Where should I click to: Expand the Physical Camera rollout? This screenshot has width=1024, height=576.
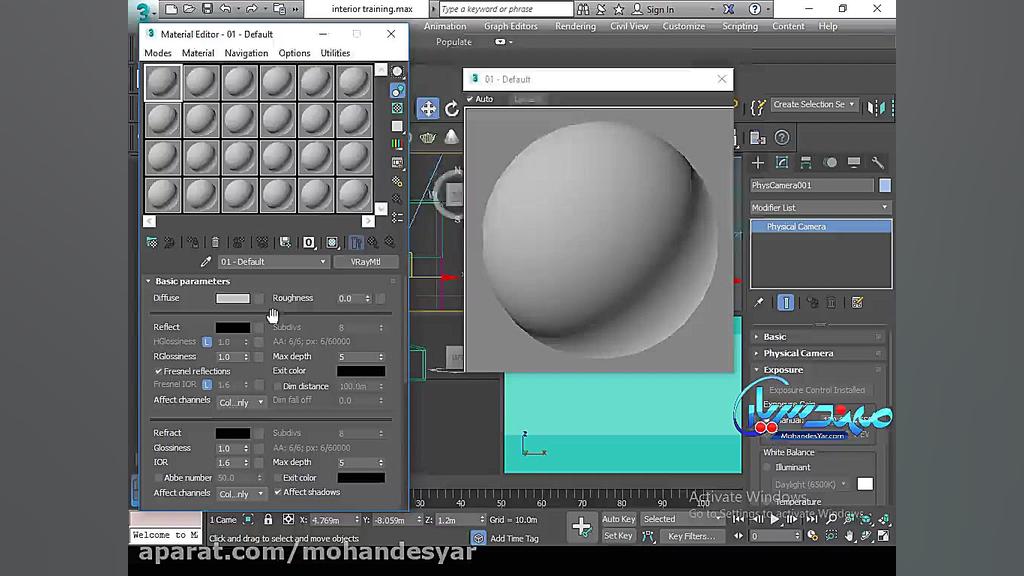(800, 352)
